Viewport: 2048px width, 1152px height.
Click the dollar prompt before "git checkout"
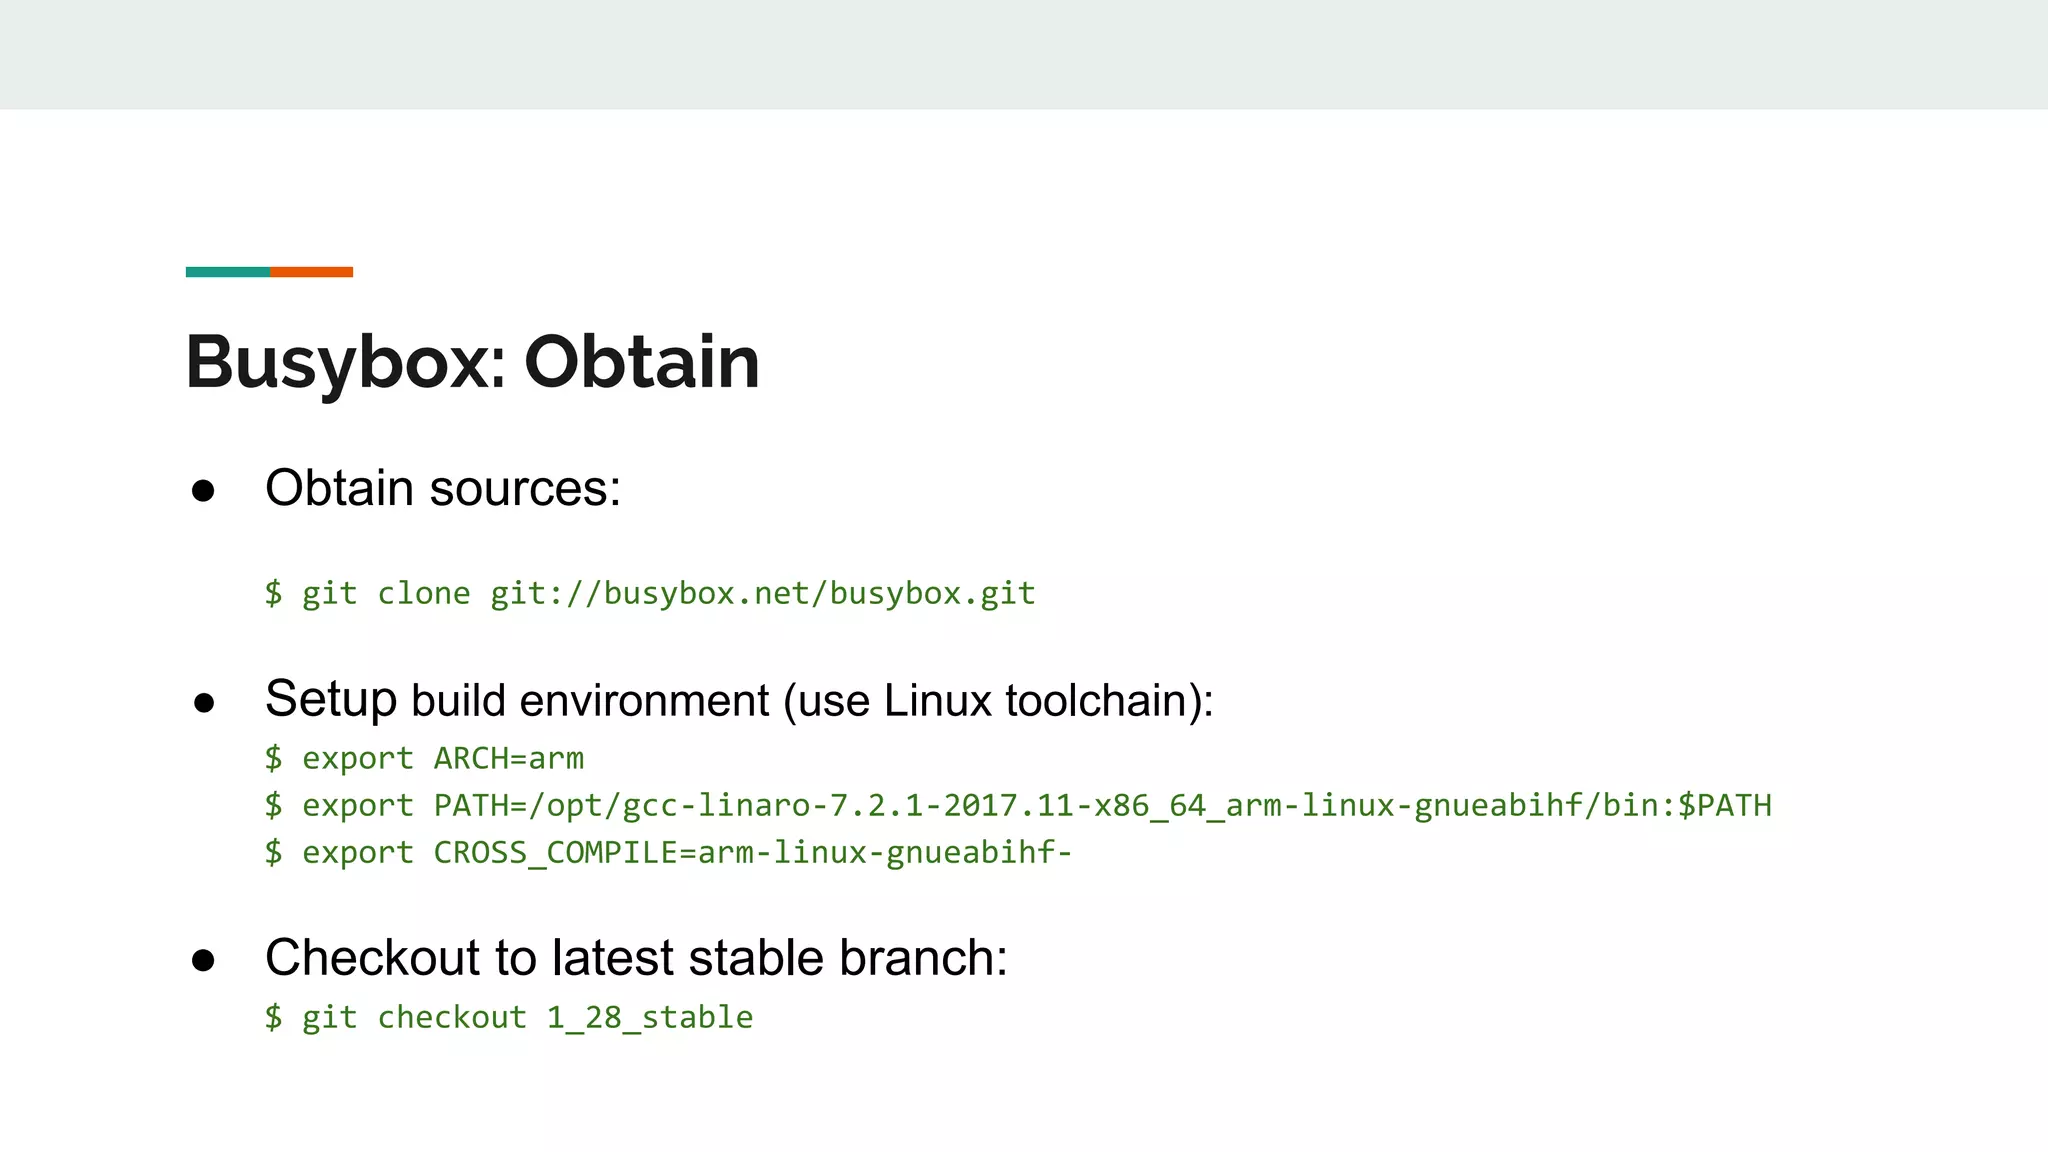pos(273,1017)
